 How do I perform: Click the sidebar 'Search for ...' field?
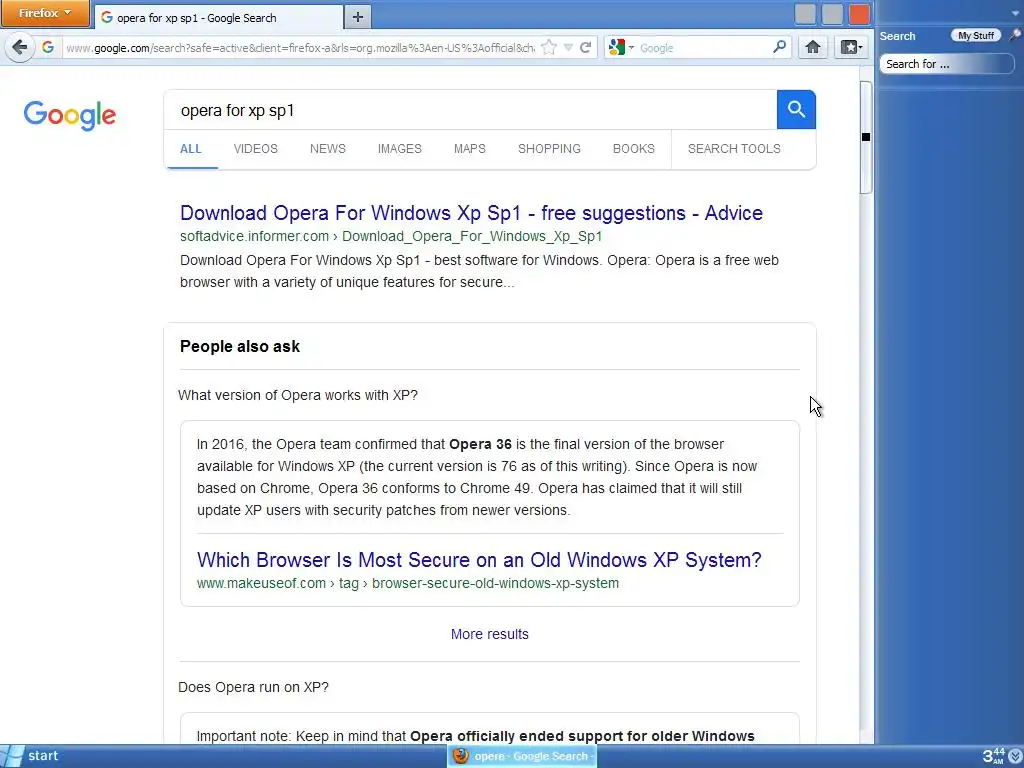(x=946, y=64)
